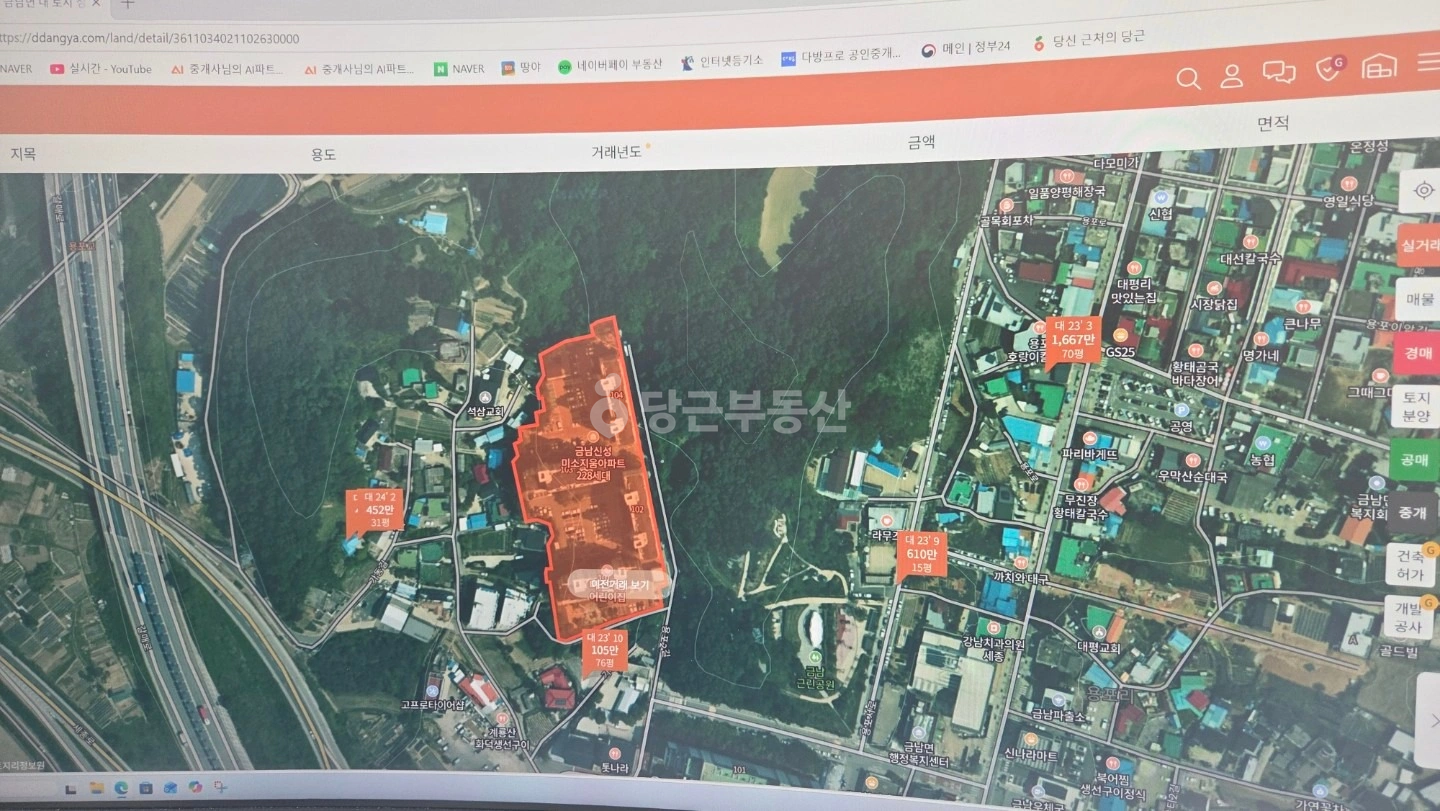The height and width of the screenshot is (811, 1440).
Task: Open the 땅야 bookmark
Action: point(521,67)
